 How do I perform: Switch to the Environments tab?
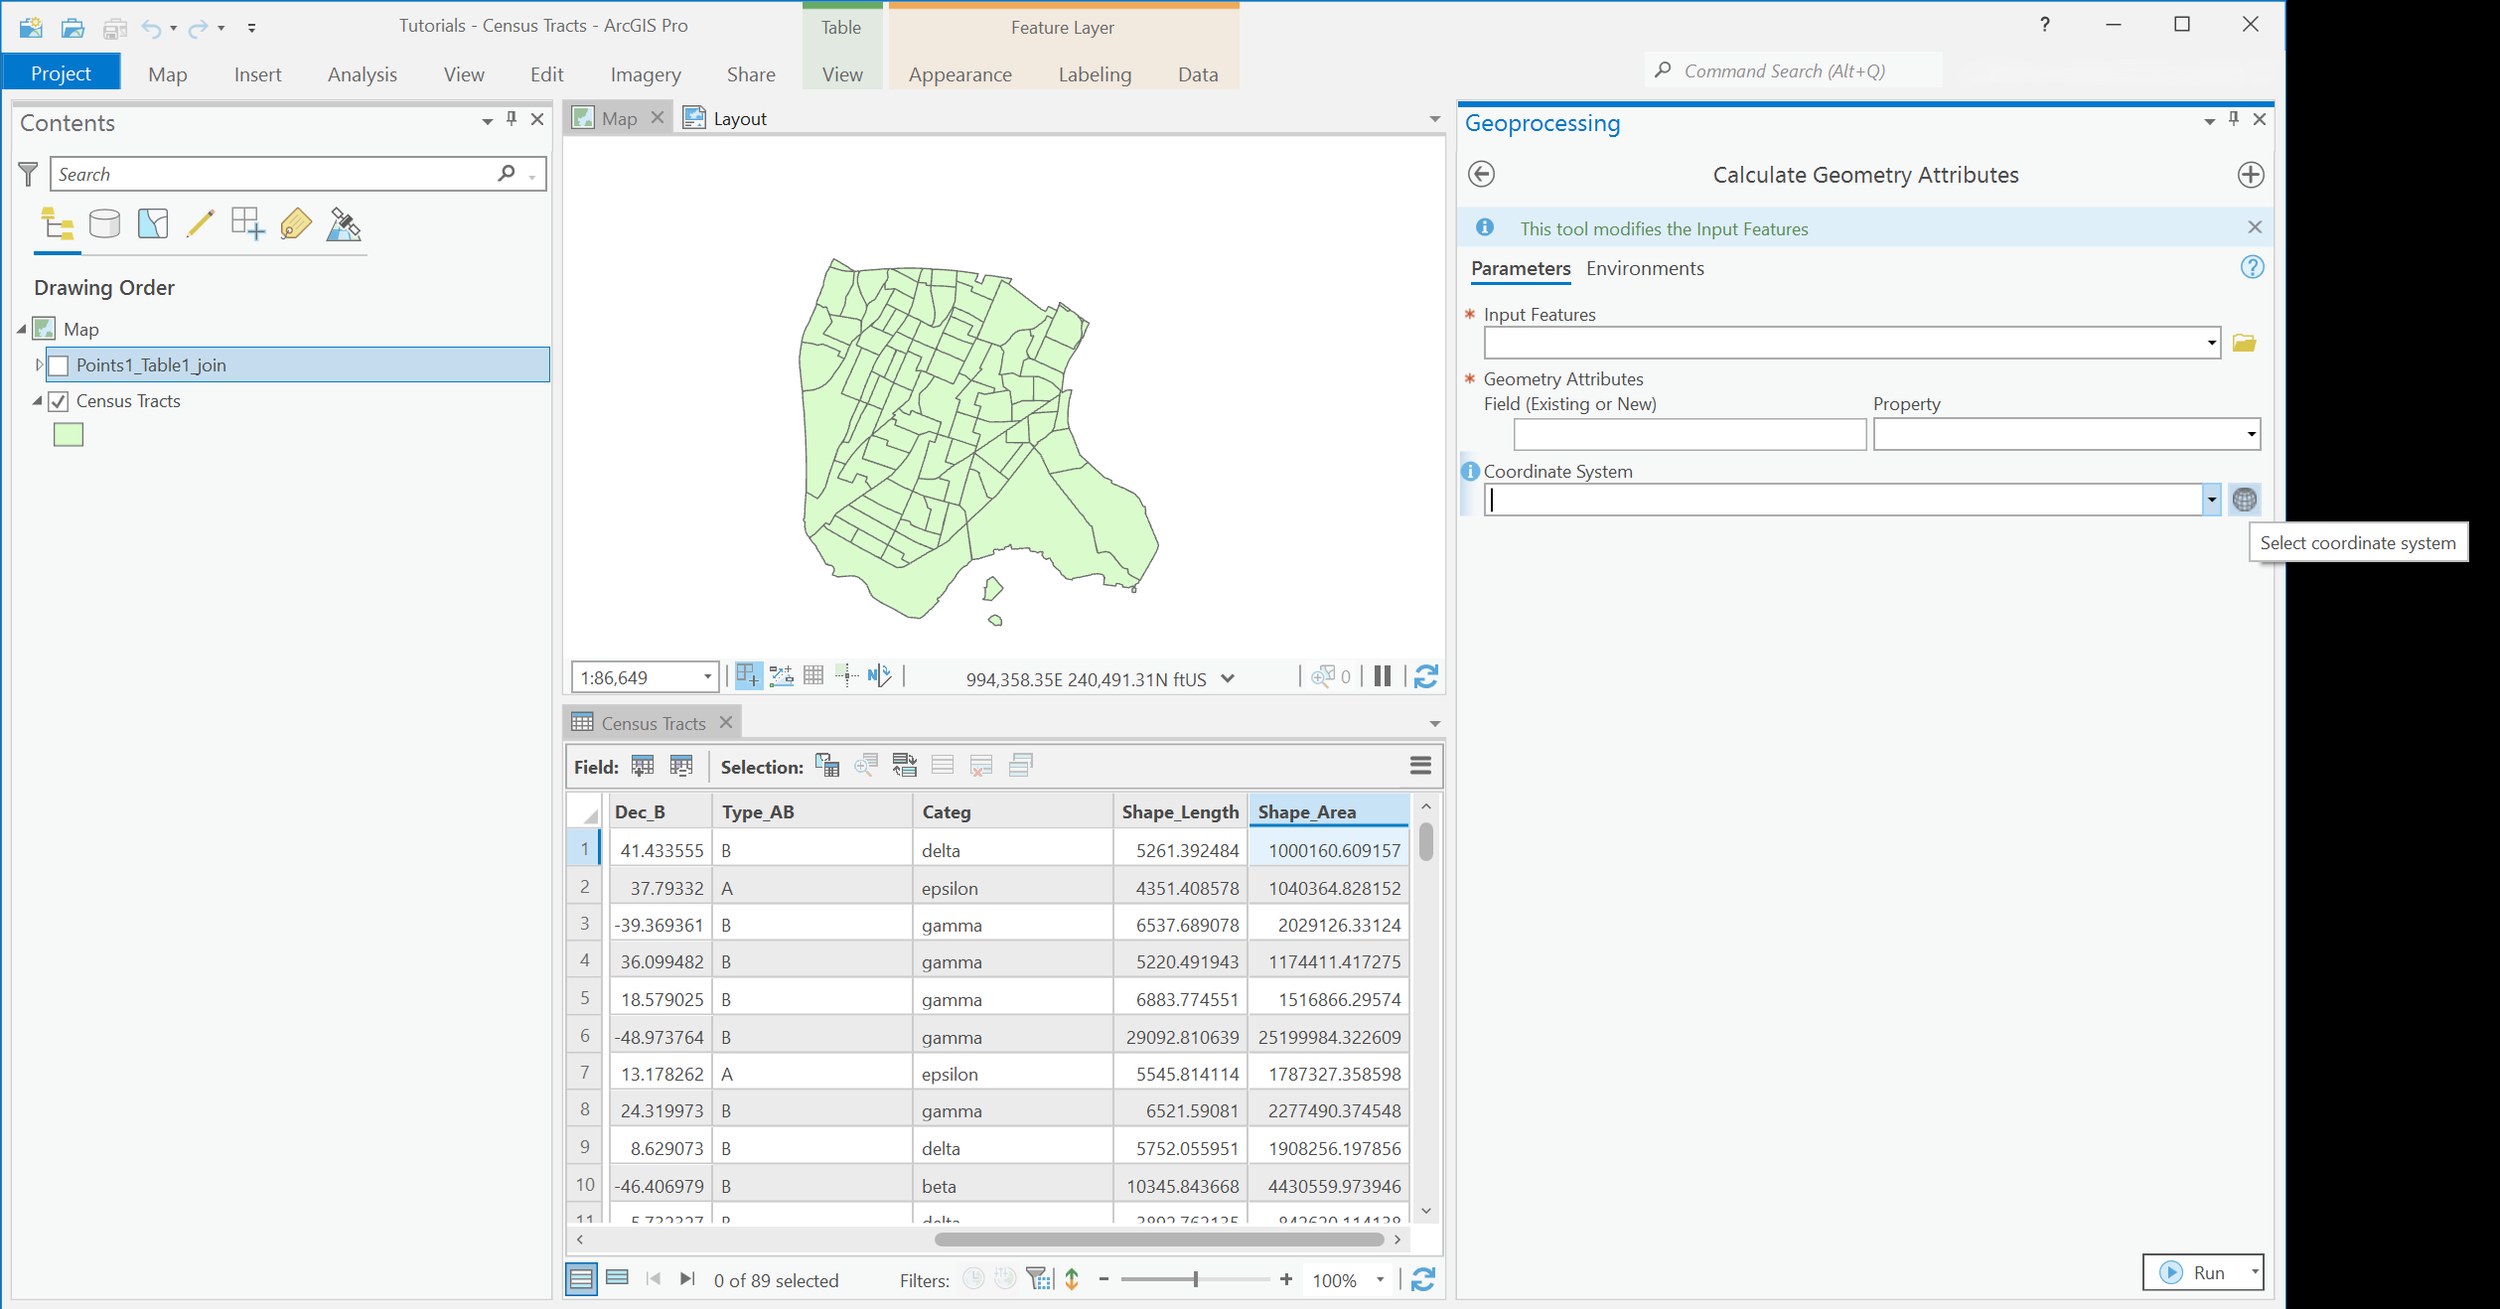tap(1645, 268)
